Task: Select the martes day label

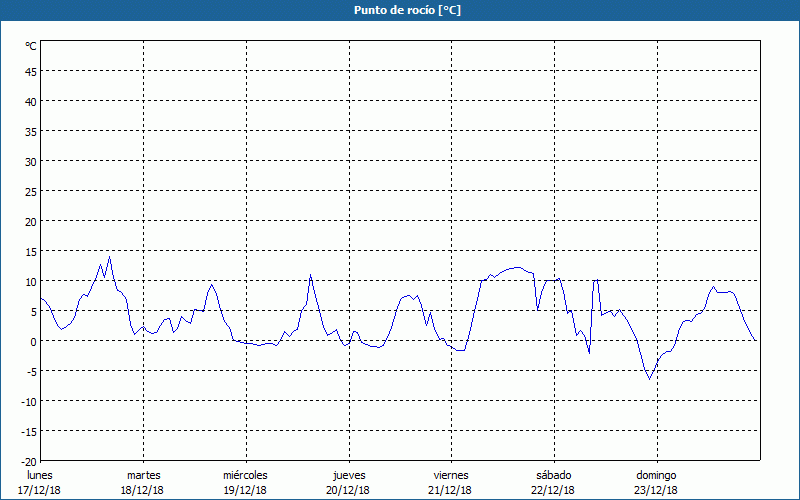Action: [143, 475]
